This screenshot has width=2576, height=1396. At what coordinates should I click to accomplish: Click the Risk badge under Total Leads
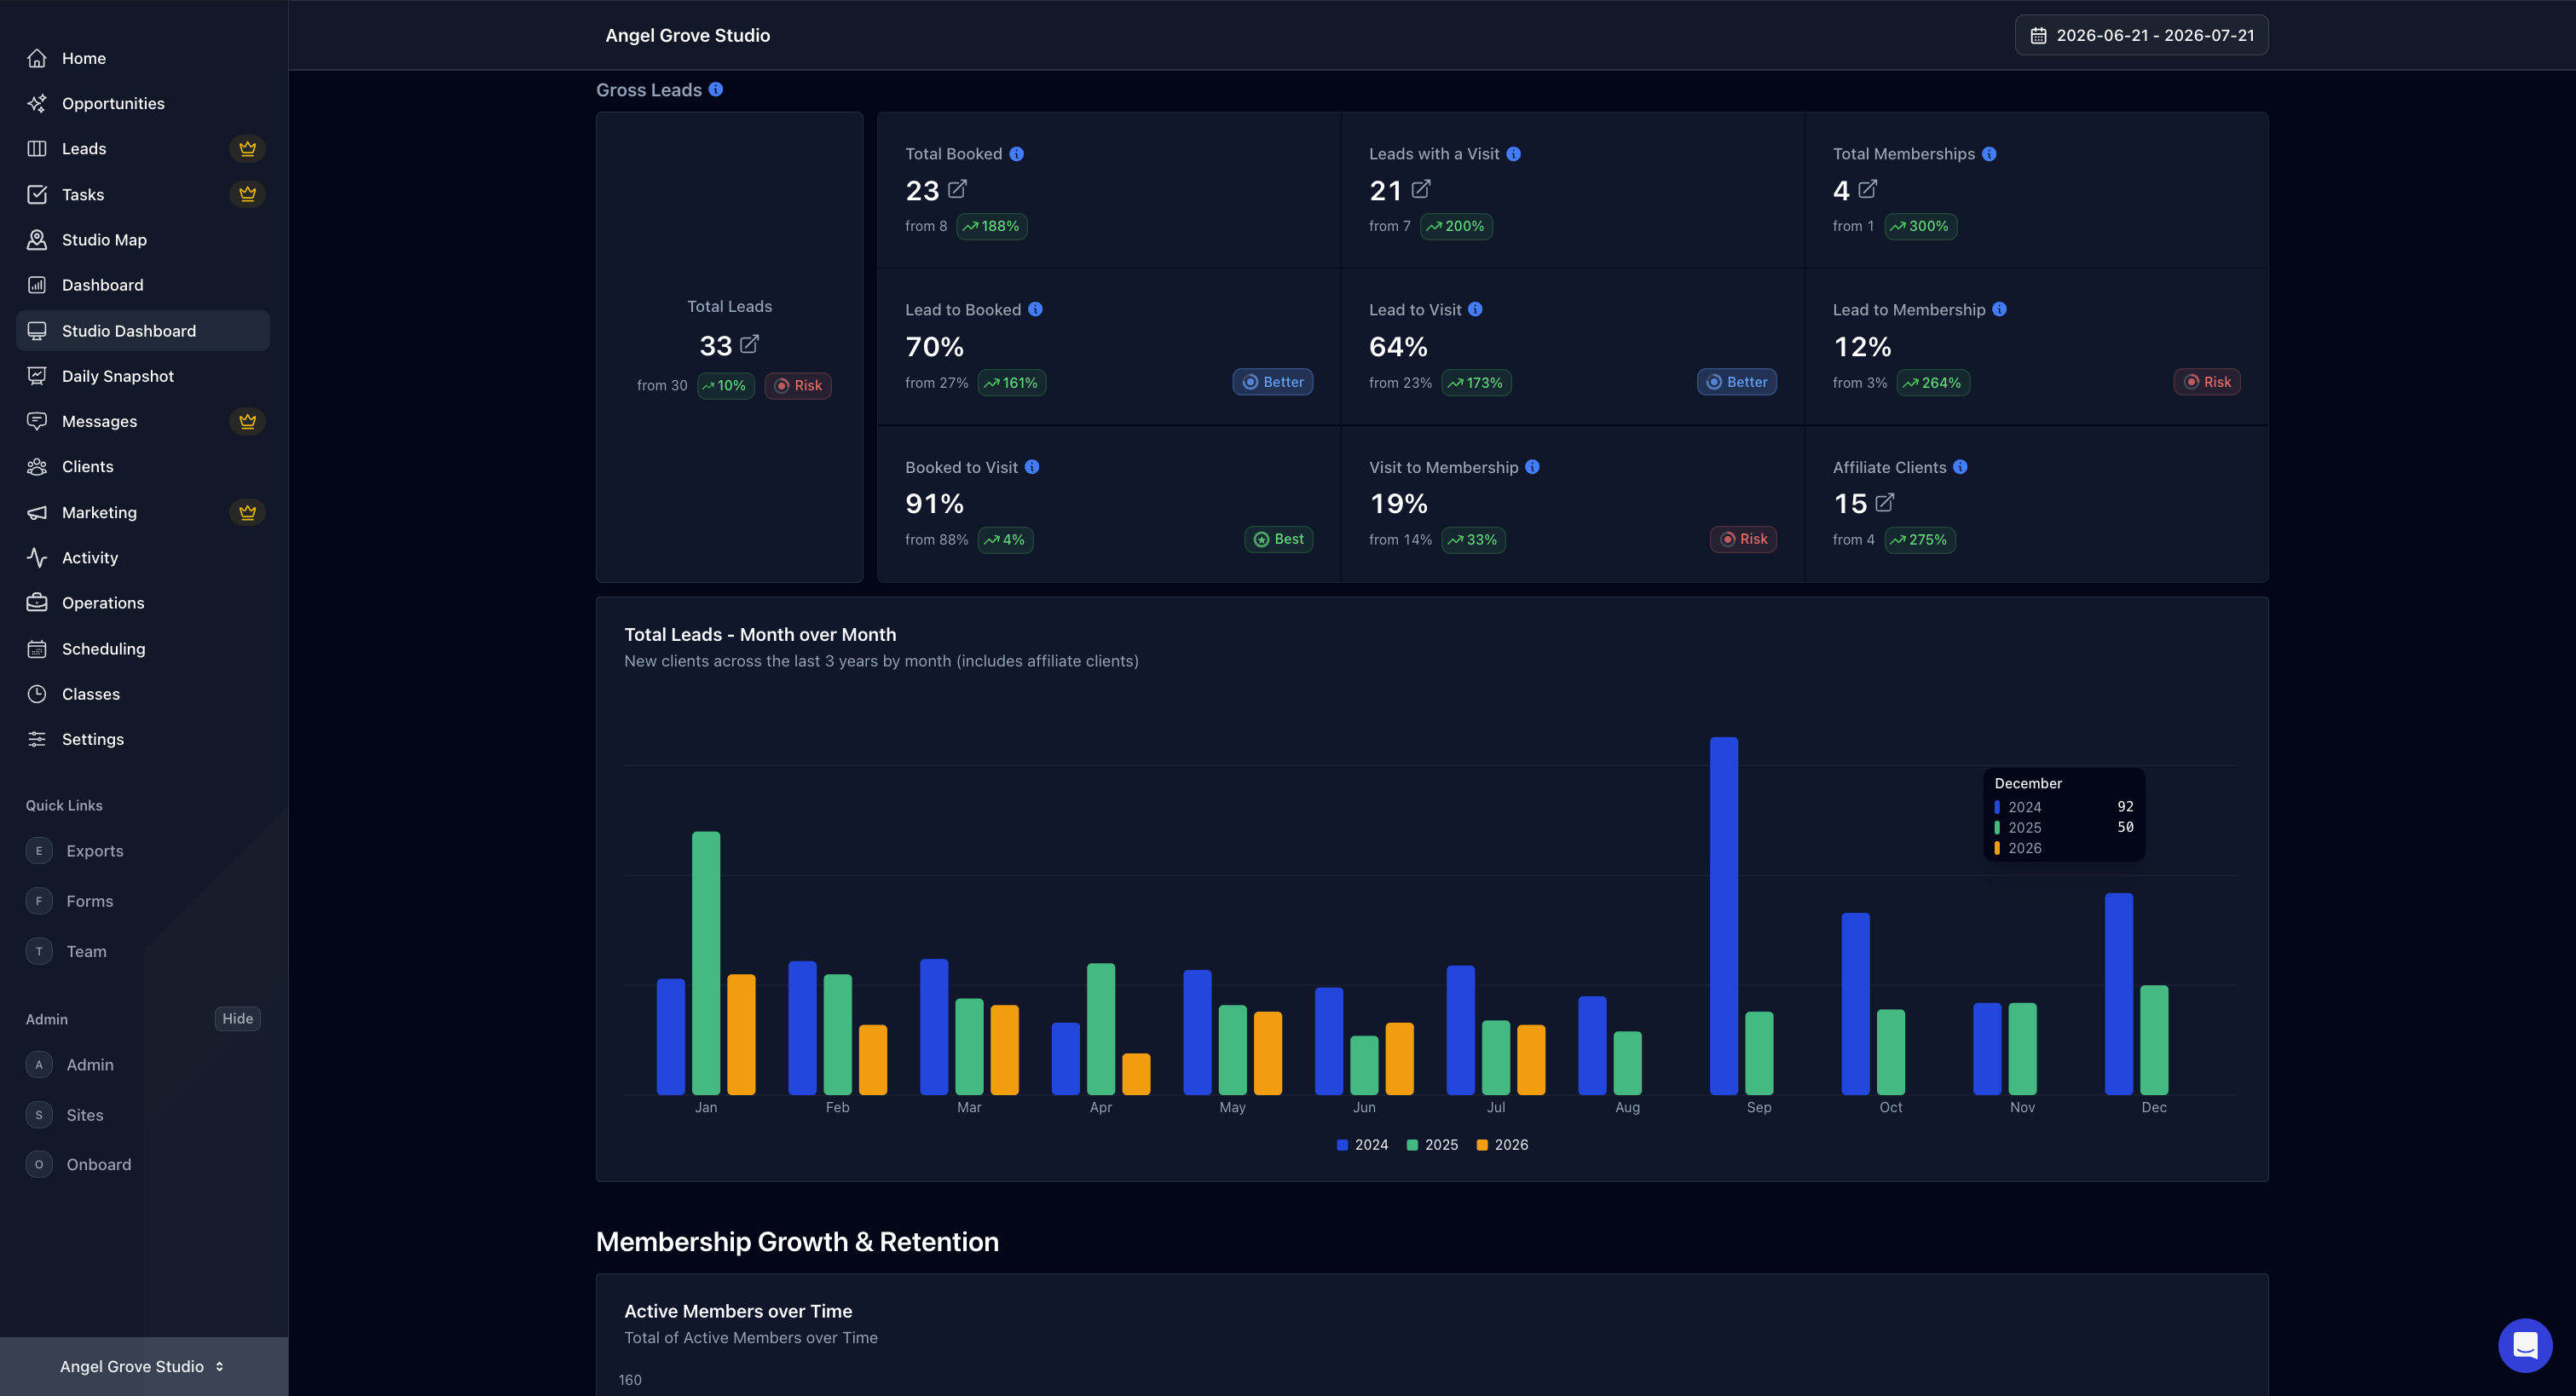(798, 386)
